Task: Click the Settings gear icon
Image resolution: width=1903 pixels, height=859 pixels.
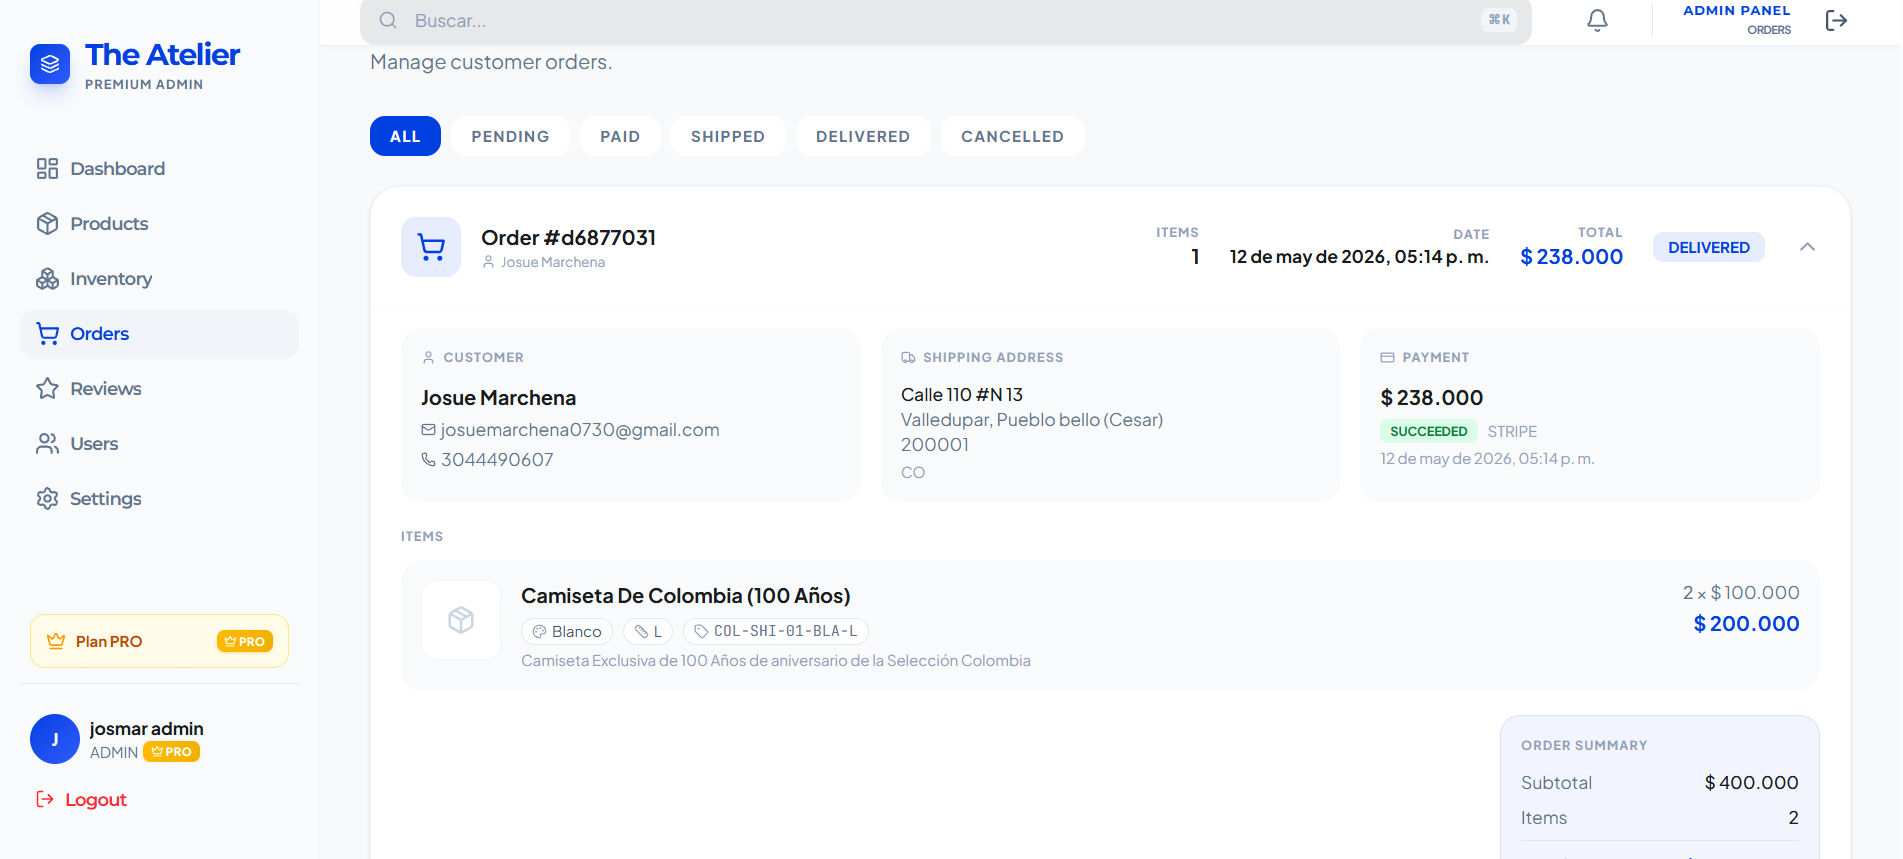Action: click(47, 499)
